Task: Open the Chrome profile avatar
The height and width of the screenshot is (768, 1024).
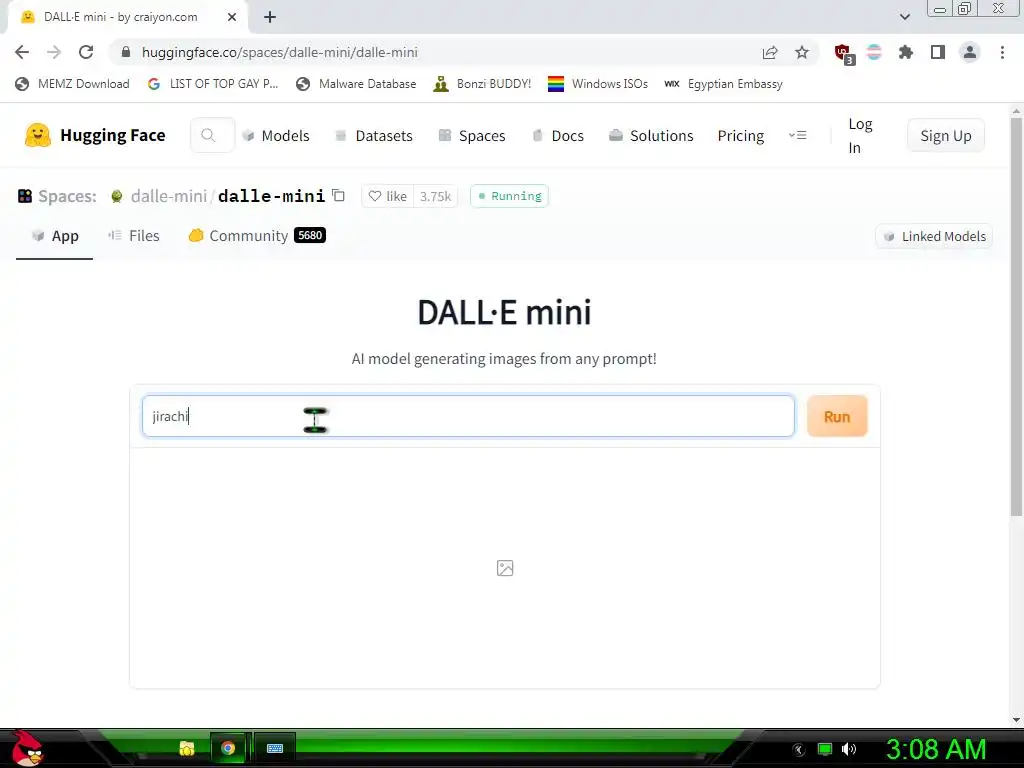Action: (x=970, y=52)
